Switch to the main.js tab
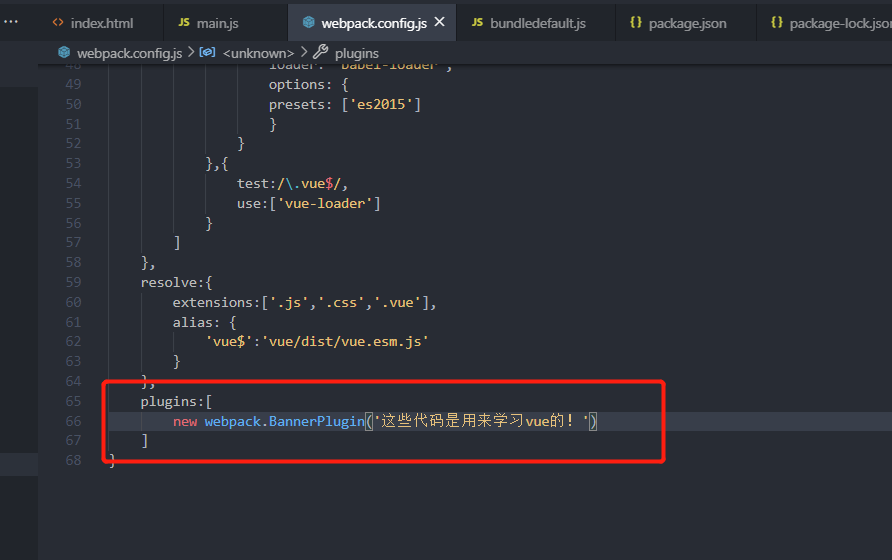The width and height of the screenshot is (892, 560). click(216, 23)
